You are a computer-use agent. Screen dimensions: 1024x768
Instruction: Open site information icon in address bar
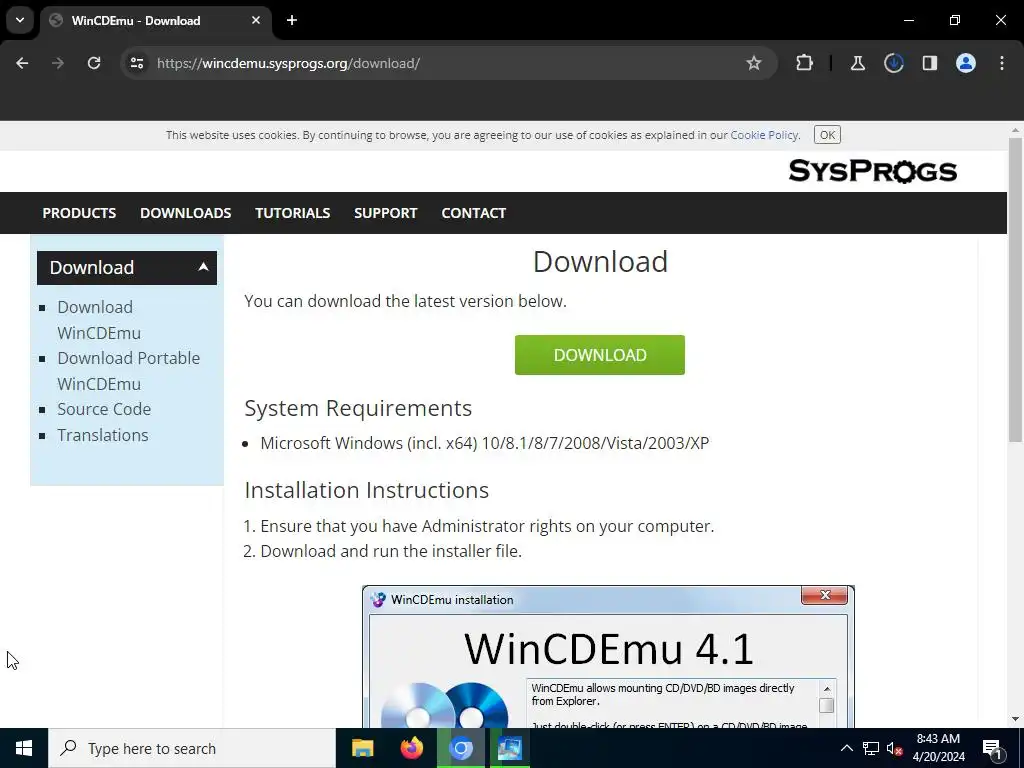click(x=136, y=63)
